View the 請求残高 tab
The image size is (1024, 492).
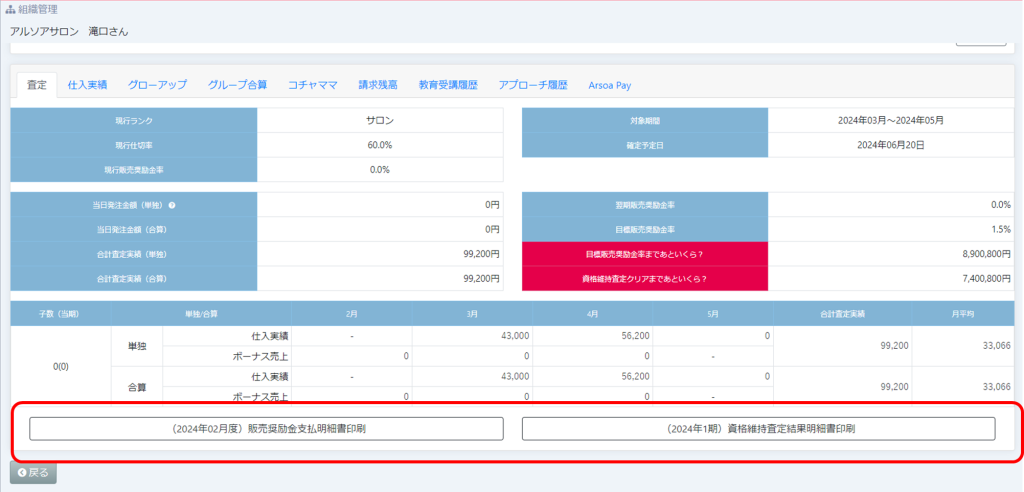(378, 85)
